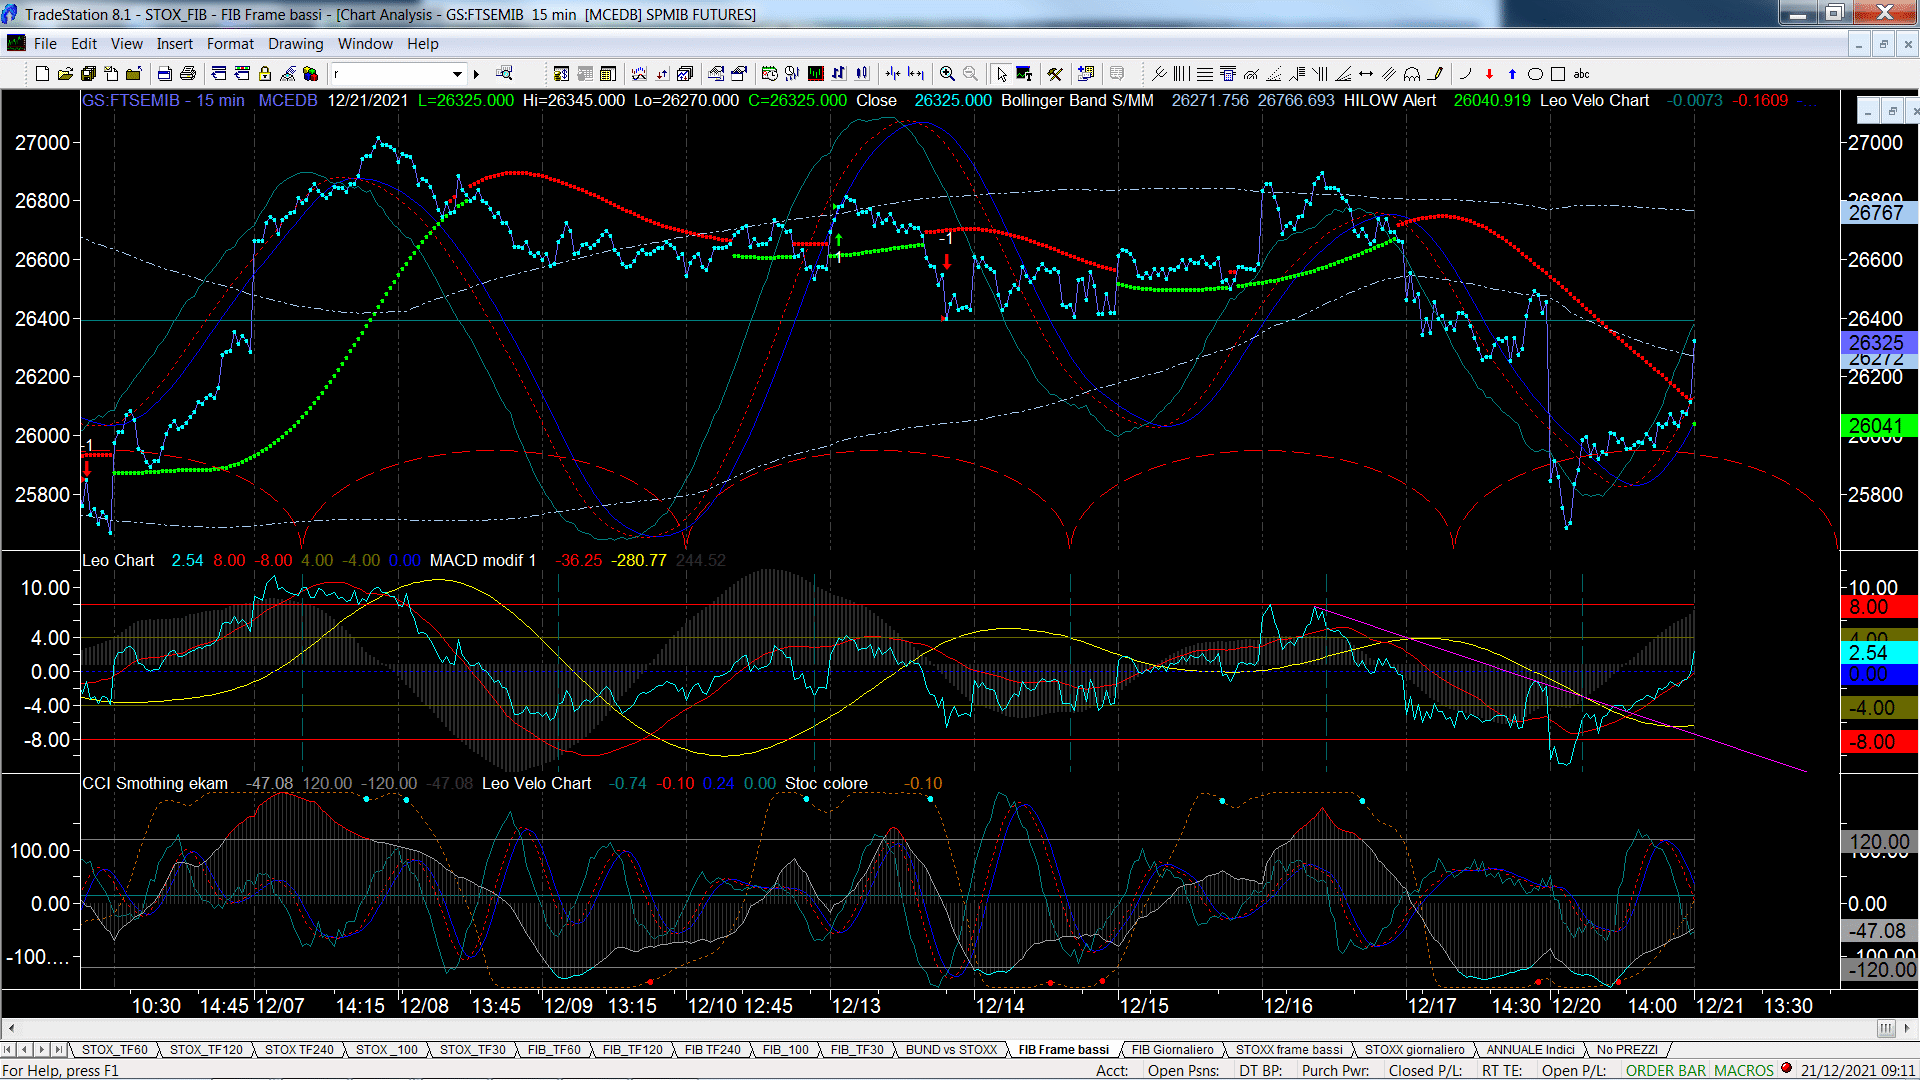Viewport: 1920px width, 1080px height.
Task: Click the black chart window icon
Action: click(x=816, y=74)
